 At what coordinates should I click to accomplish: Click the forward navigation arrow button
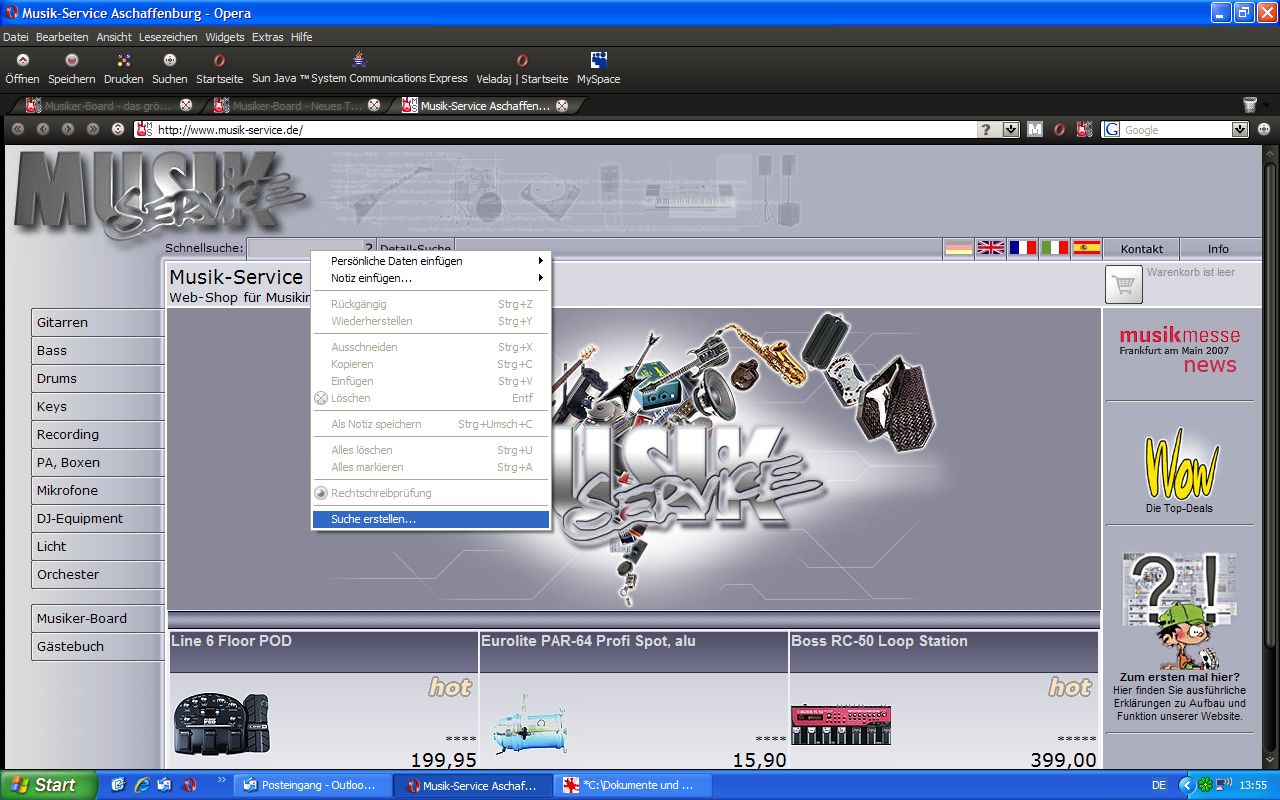tap(68, 129)
